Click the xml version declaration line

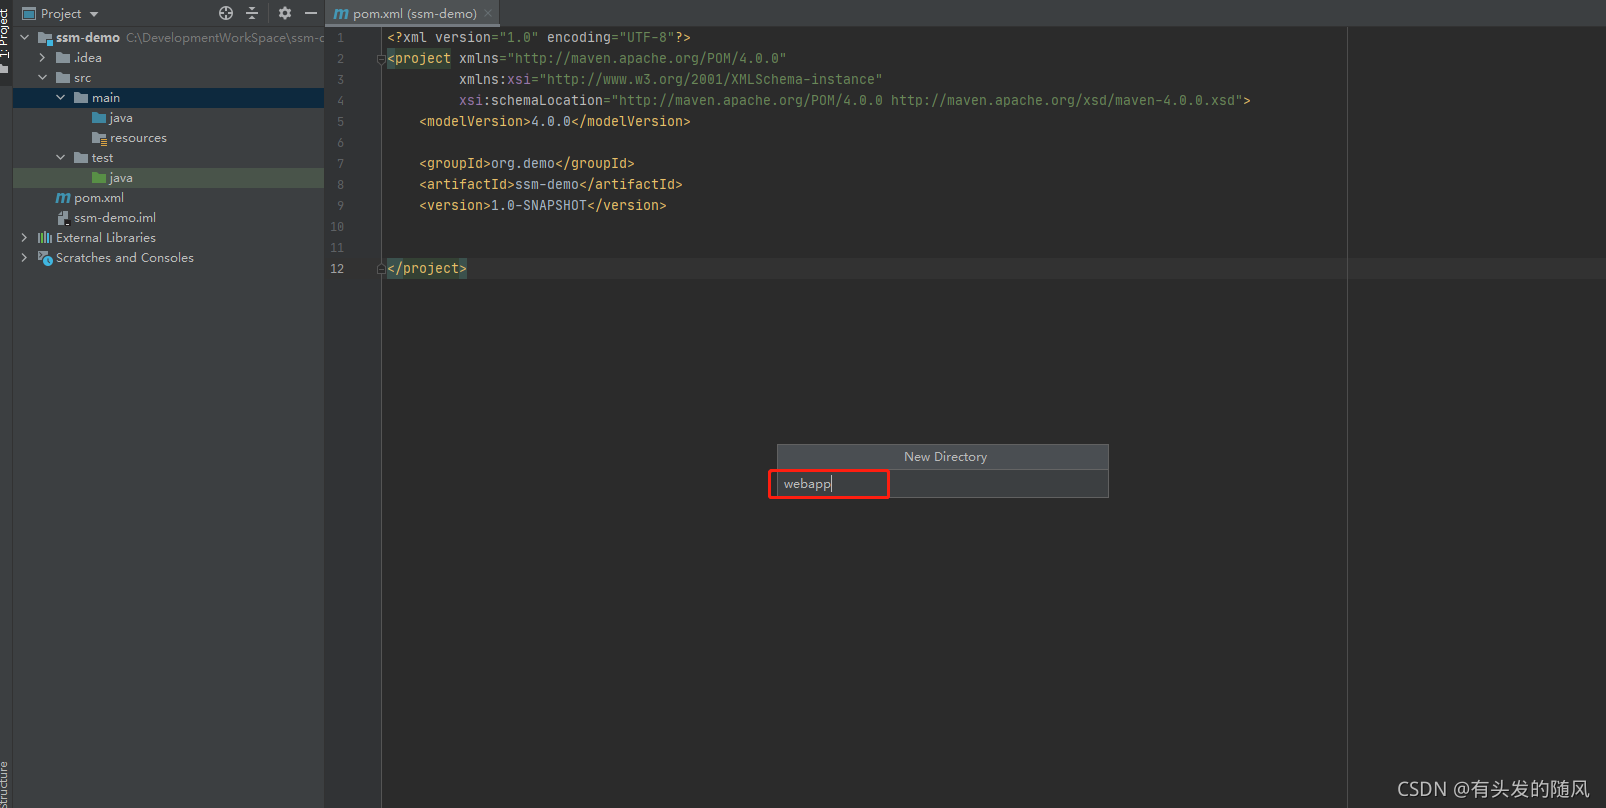539,38
